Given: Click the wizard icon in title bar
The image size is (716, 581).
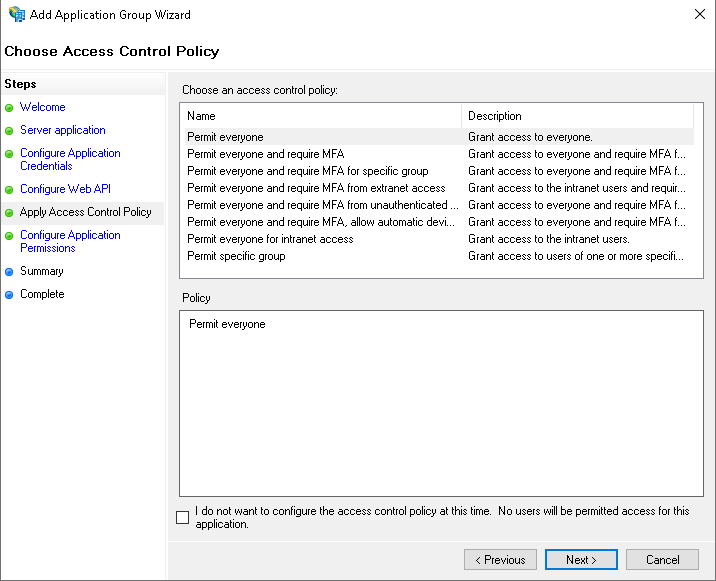Looking at the screenshot, I should coord(16,15).
